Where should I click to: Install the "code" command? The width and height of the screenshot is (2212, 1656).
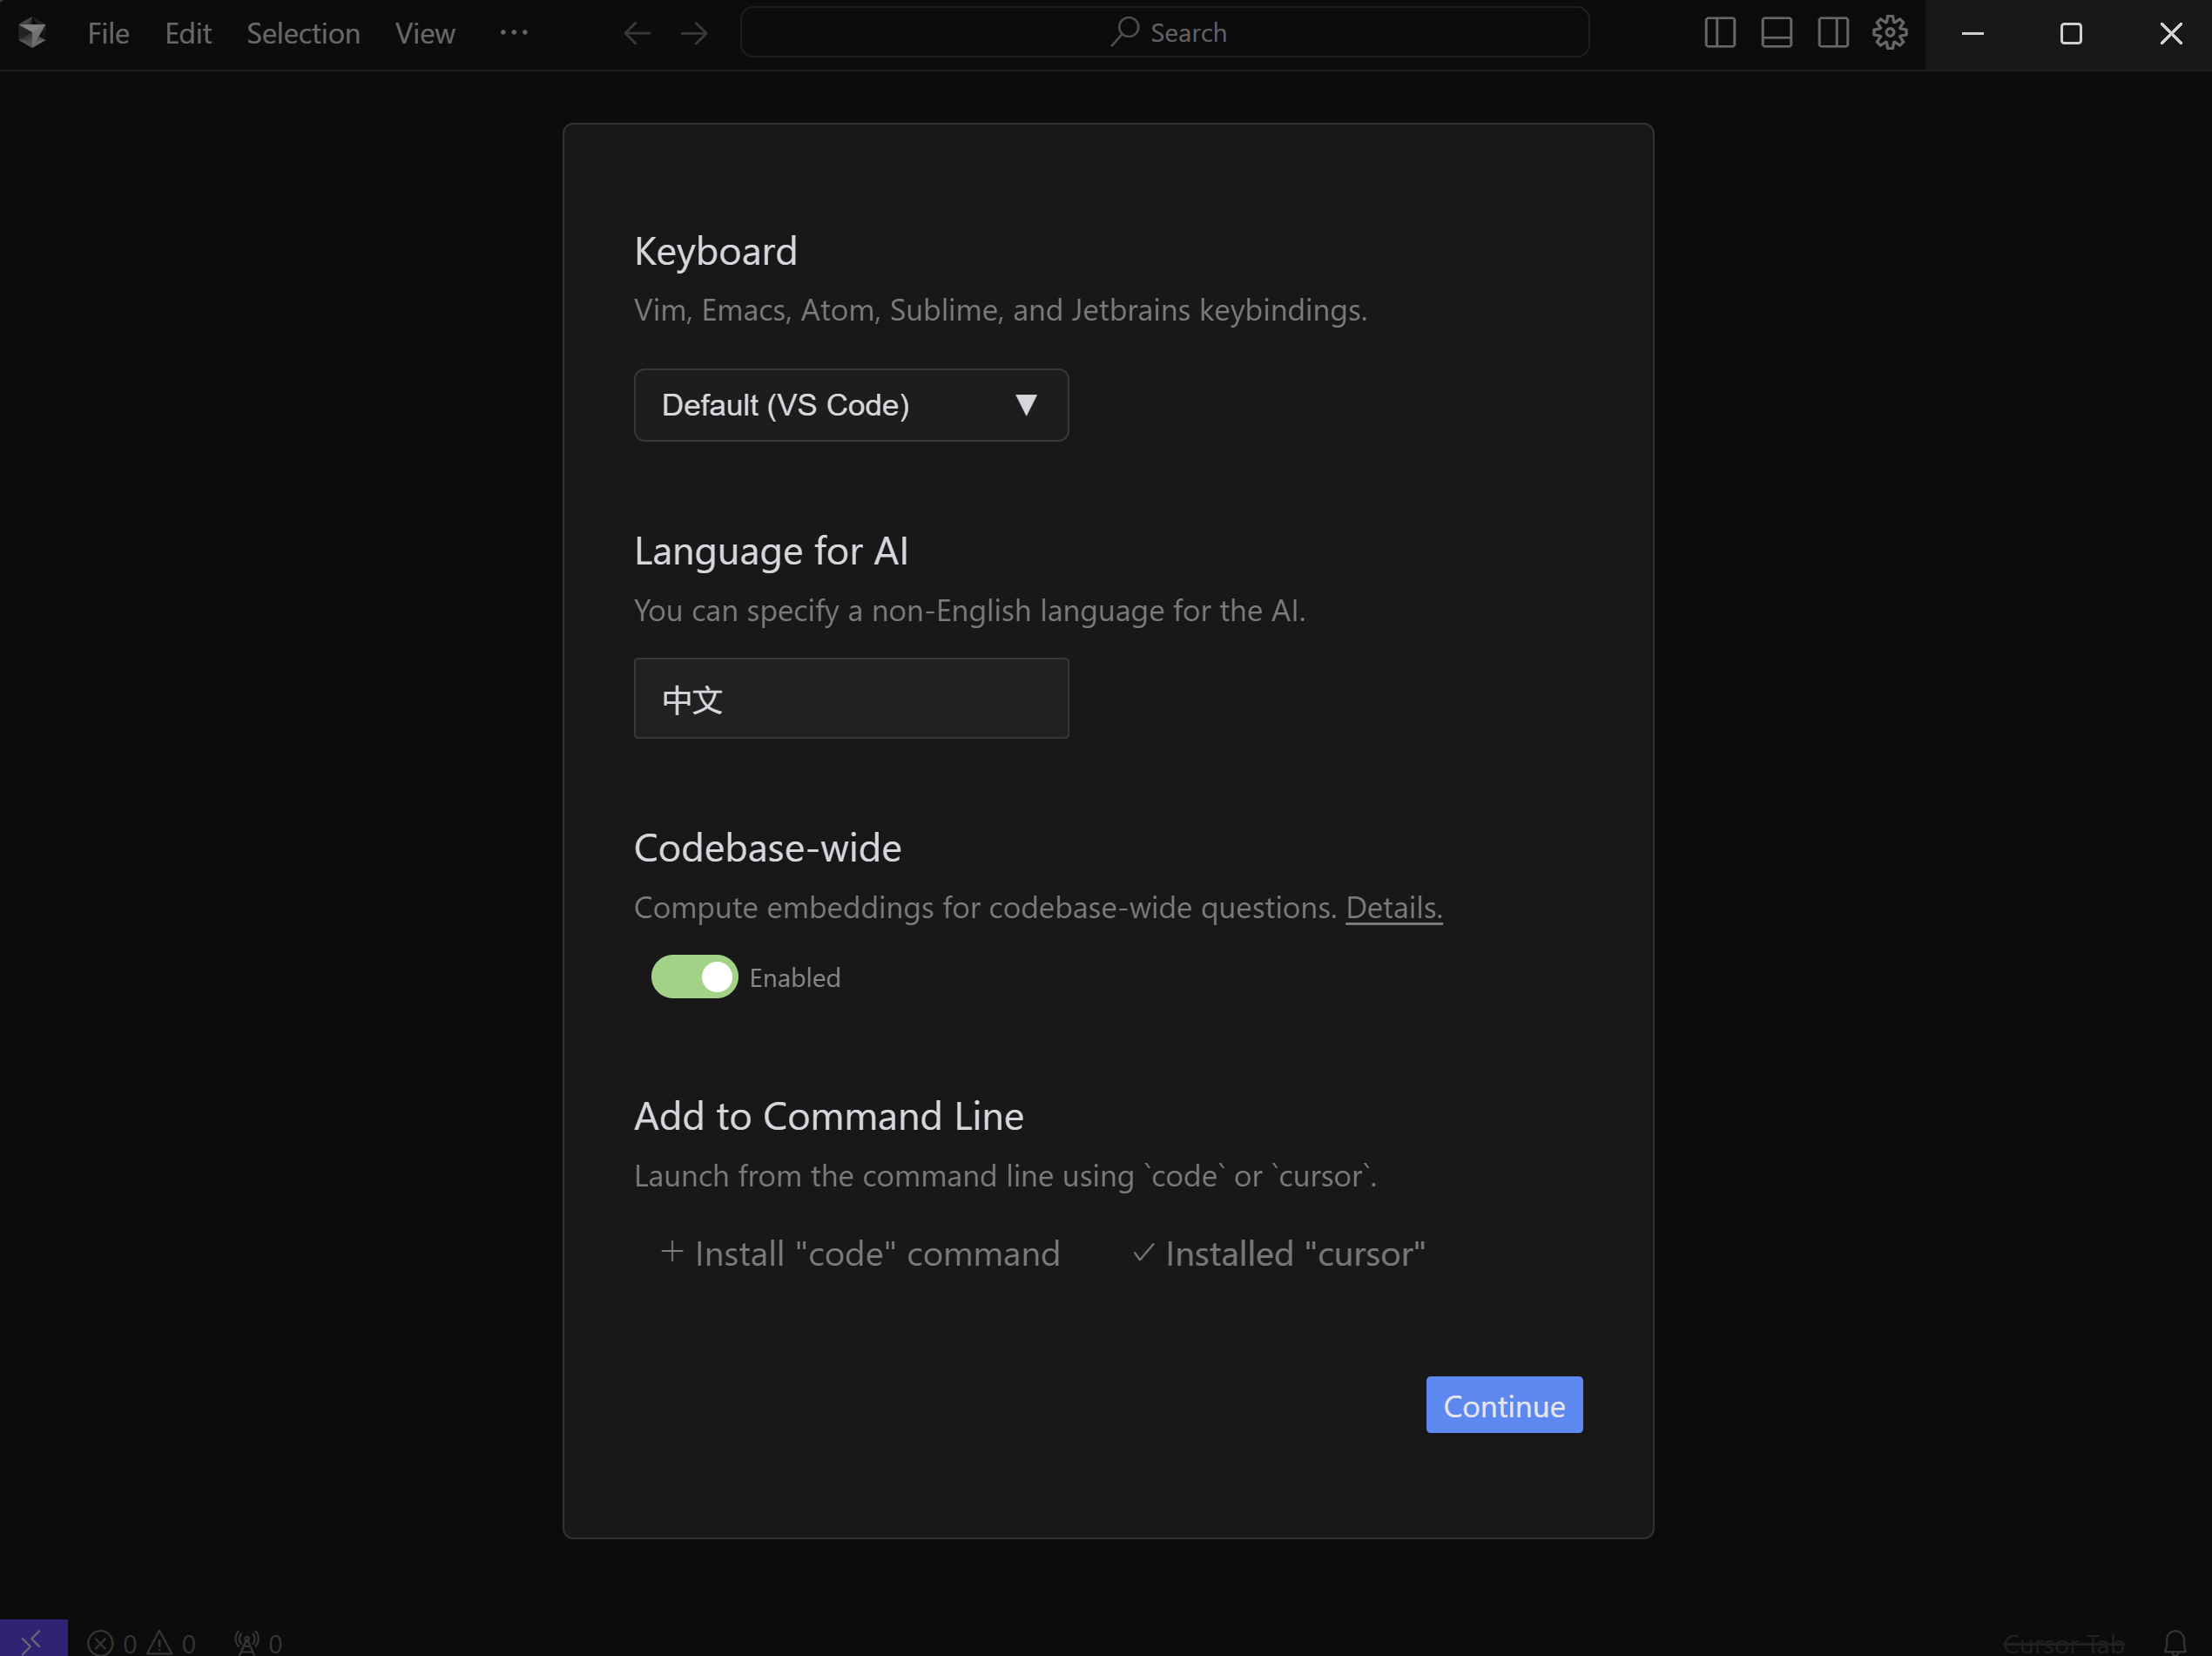pyautogui.click(x=860, y=1253)
